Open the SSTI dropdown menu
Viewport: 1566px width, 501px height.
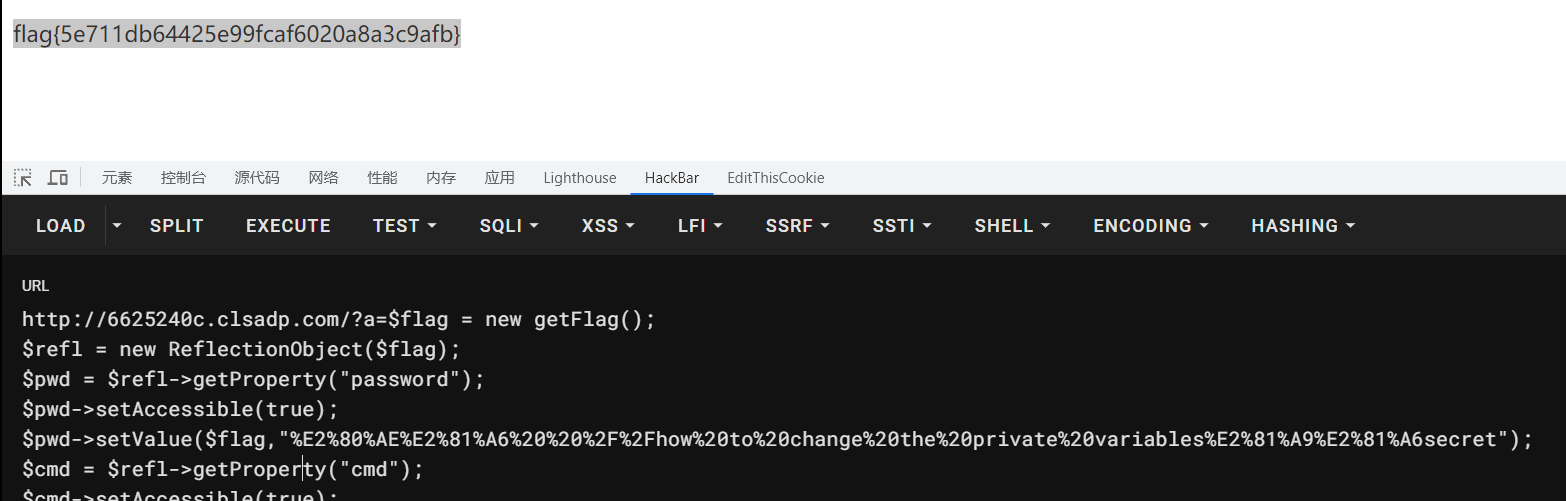click(x=901, y=226)
